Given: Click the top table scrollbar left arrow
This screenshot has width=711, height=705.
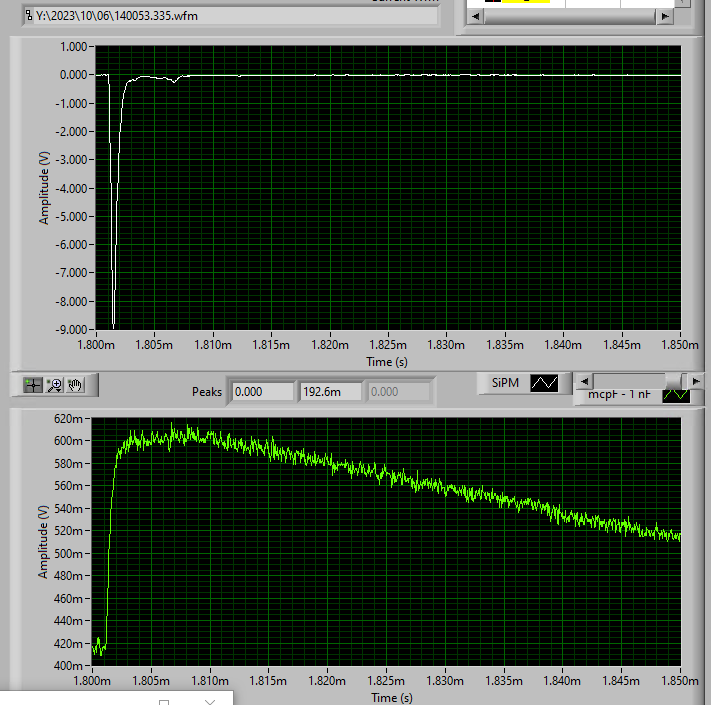Looking at the screenshot, I should click(475, 16).
